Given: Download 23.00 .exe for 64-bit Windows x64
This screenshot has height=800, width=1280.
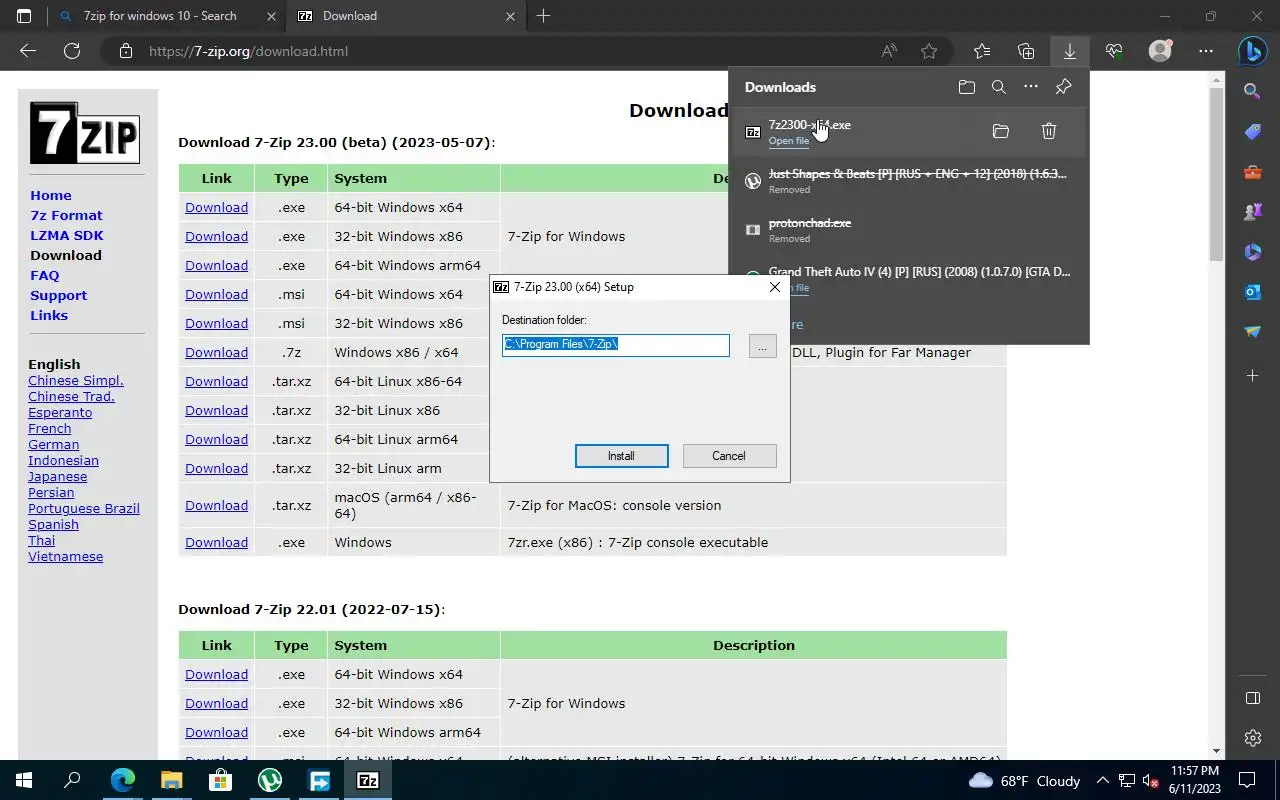Looking at the screenshot, I should pos(216,207).
